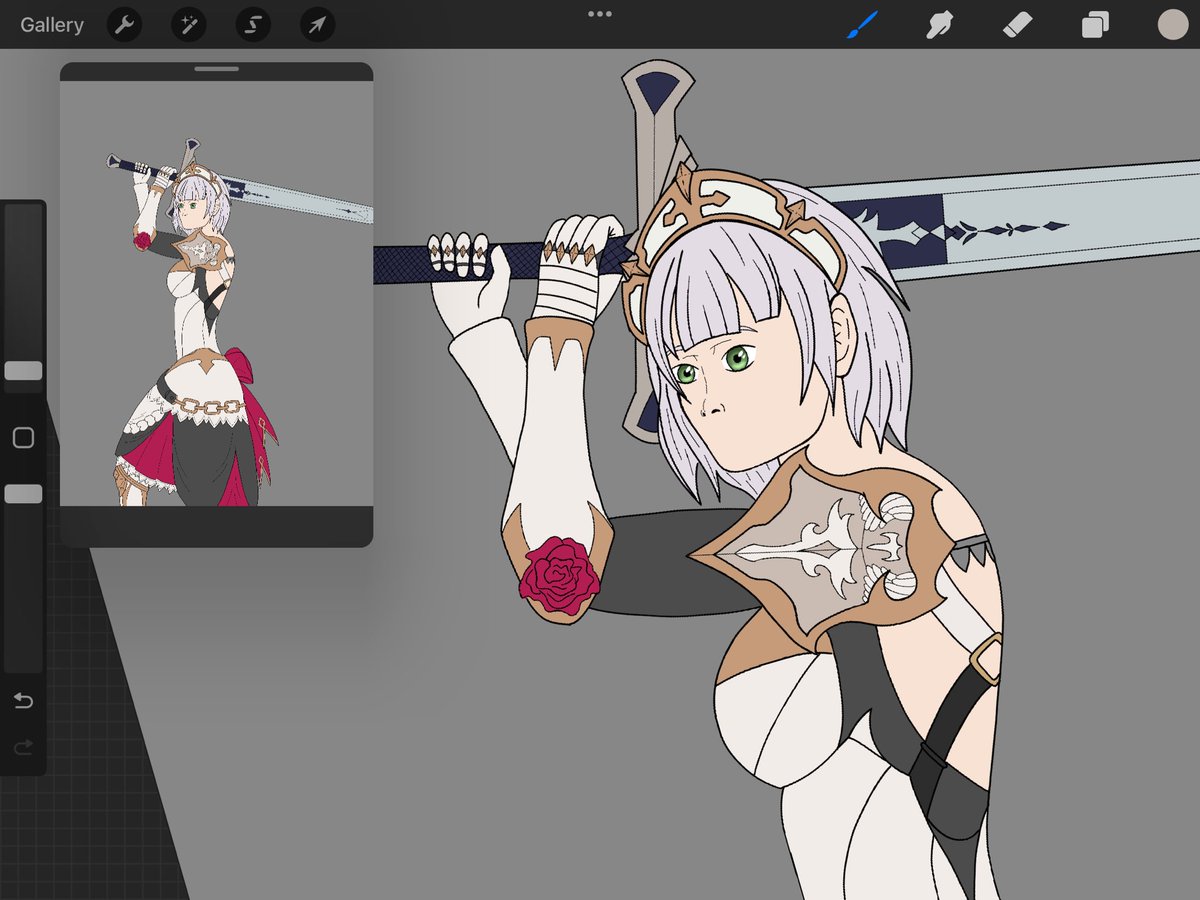The height and width of the screenshot is (900, 1200).
Task: Activate the Selection tool
Action: (253, 25)
